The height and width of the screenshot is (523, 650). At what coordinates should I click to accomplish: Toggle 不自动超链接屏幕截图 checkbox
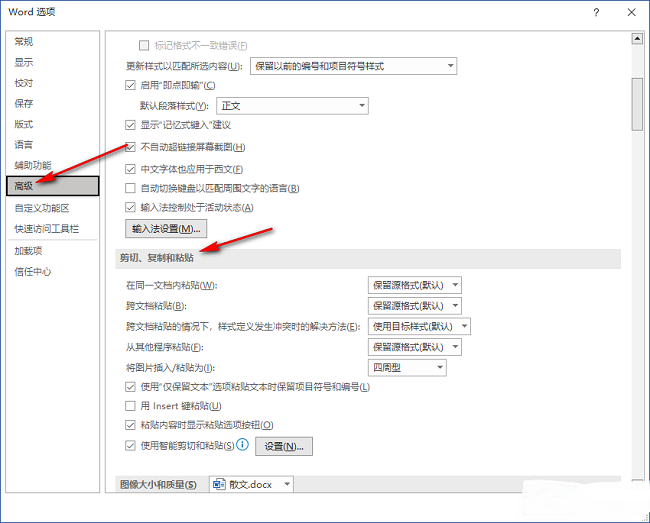(130, 147)
